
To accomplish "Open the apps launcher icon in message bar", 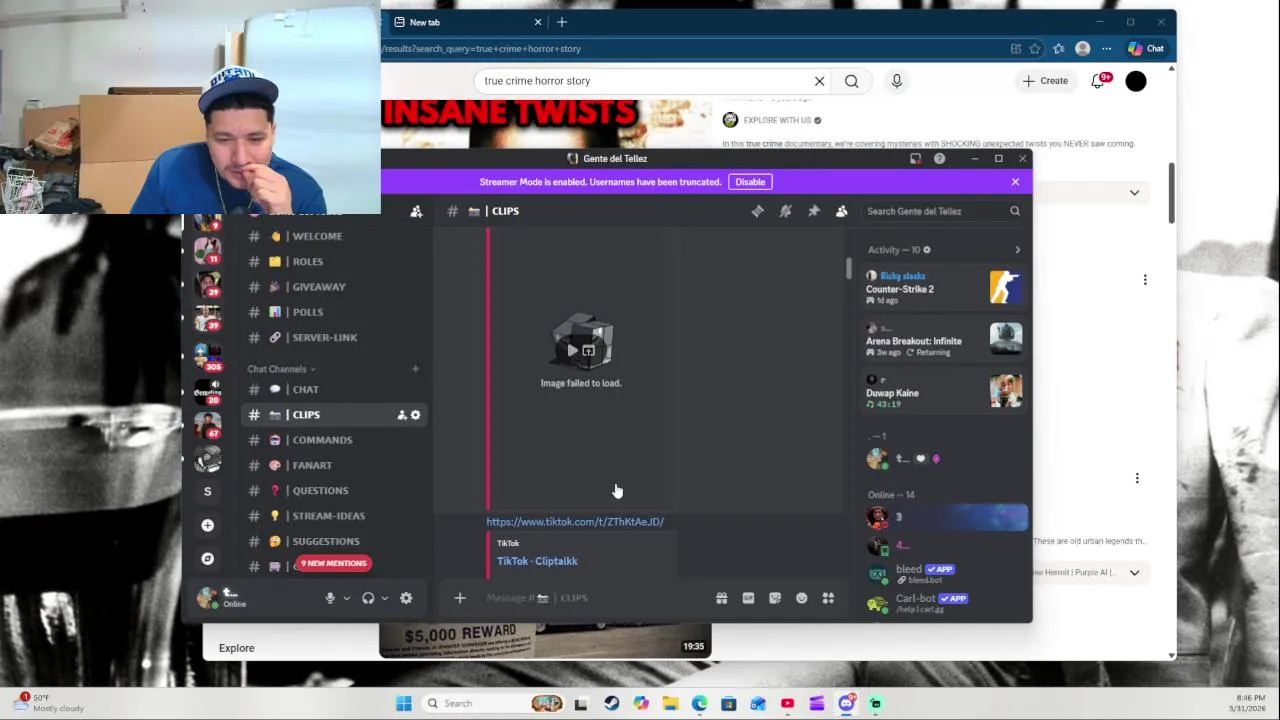I will coord(828,598).
